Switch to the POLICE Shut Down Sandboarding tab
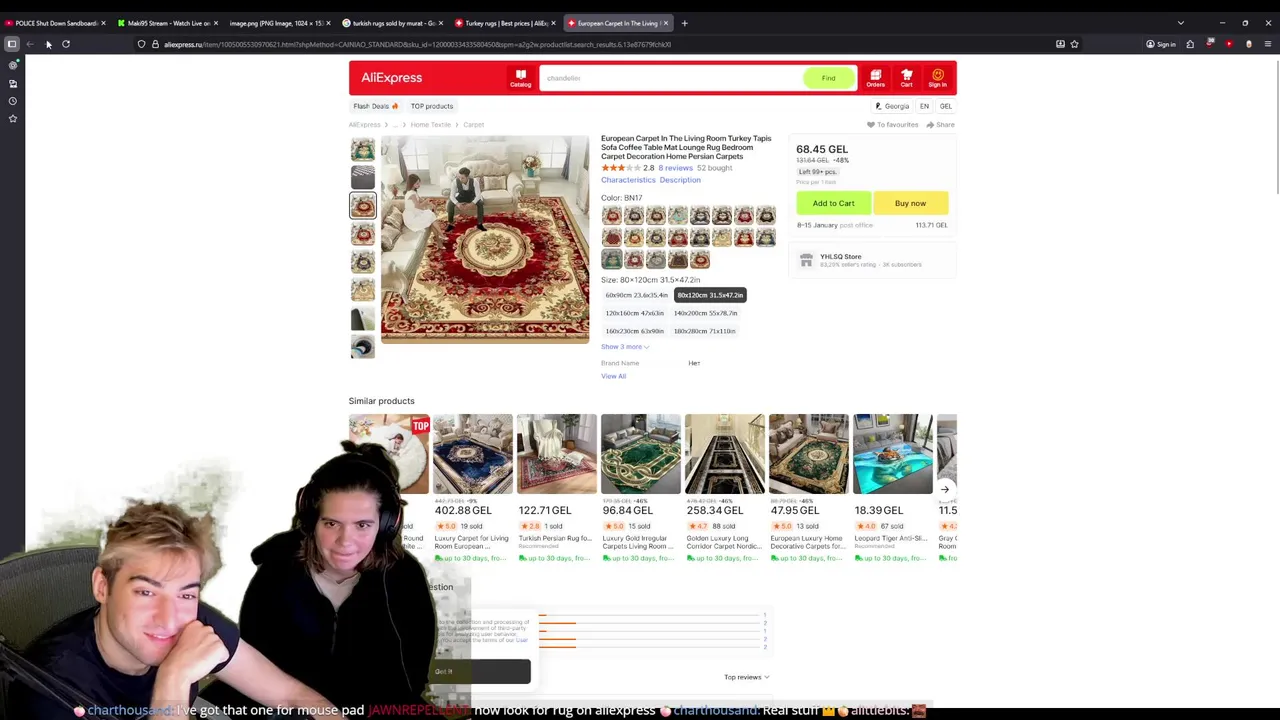Image resolution: width=1280 pixels, height=720 pixels. 55,23
